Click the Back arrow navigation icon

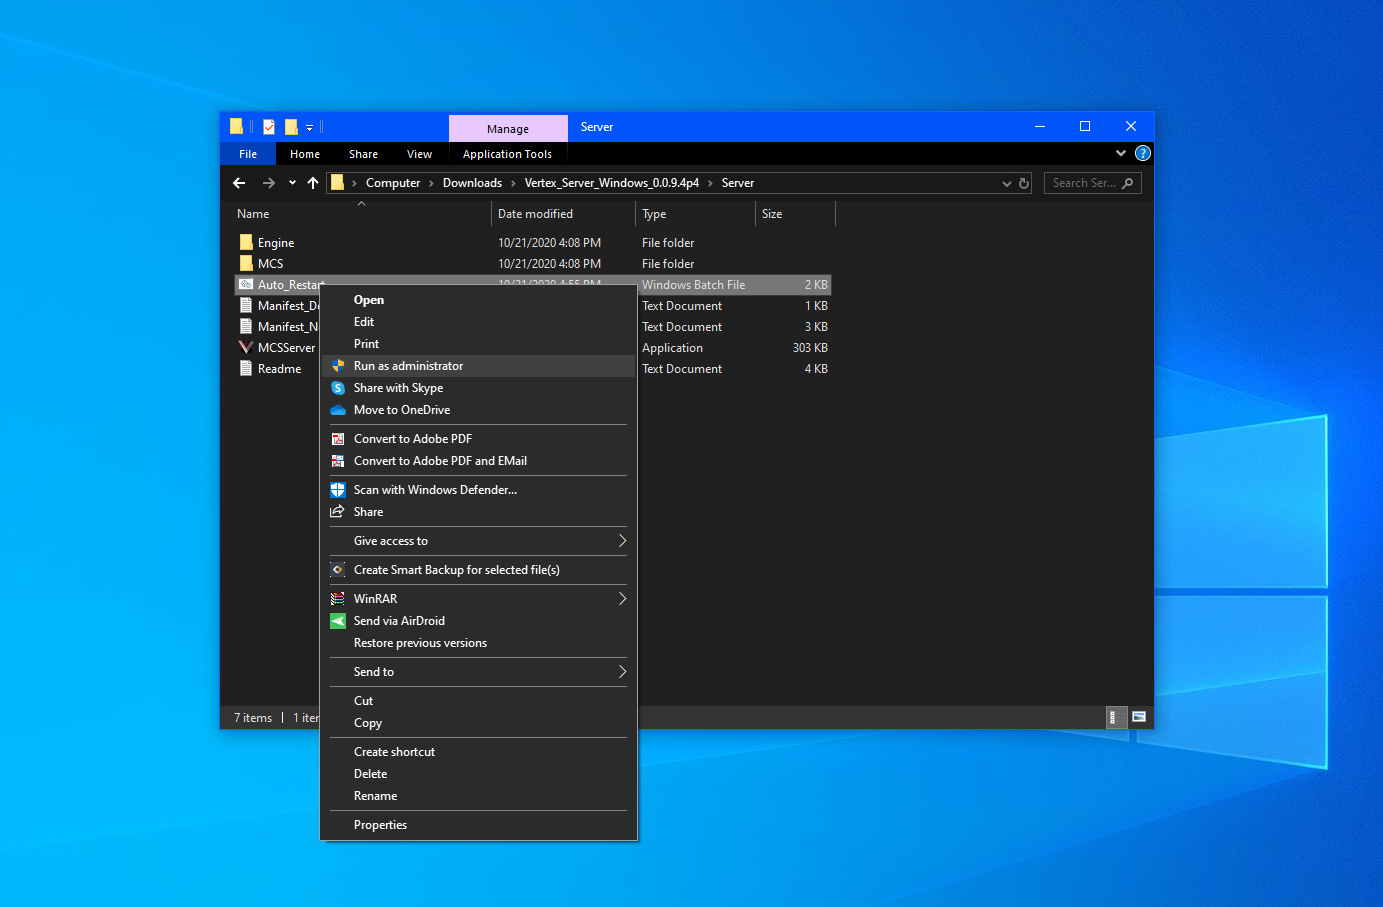[239, 183]
